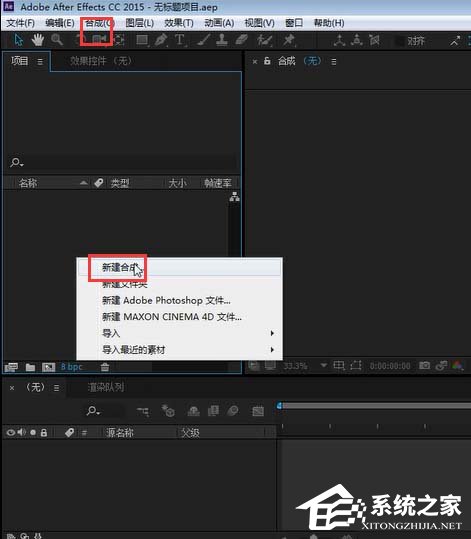Click the timeline layer search field
This screenshot has width=471, height=539.
tap(105, 410)
